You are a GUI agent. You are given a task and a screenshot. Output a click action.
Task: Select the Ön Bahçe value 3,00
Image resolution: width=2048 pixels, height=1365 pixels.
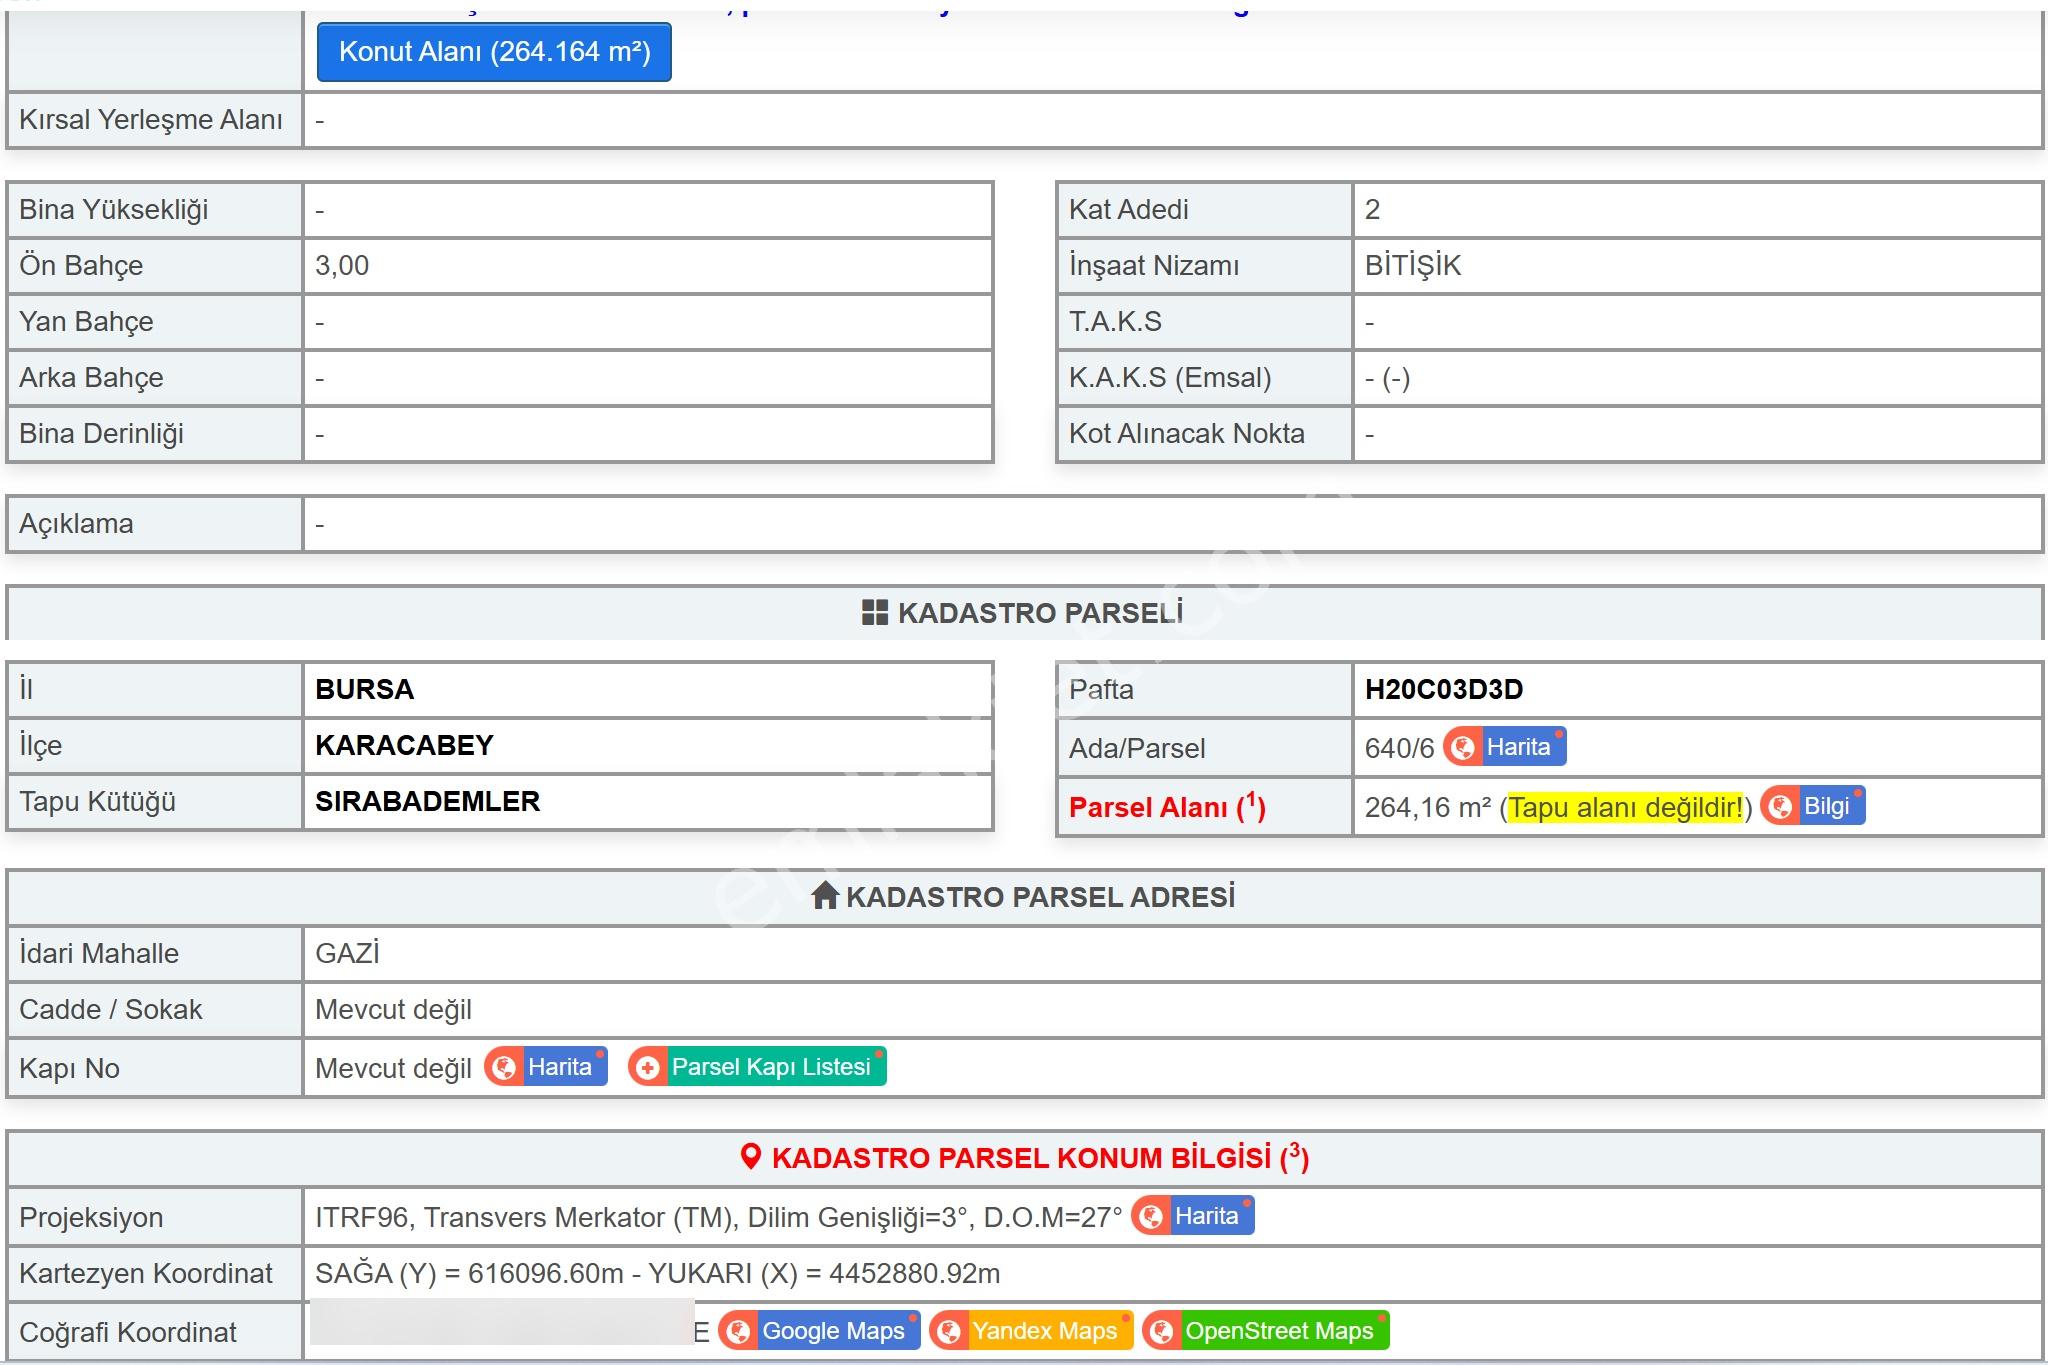pos(342,265)
